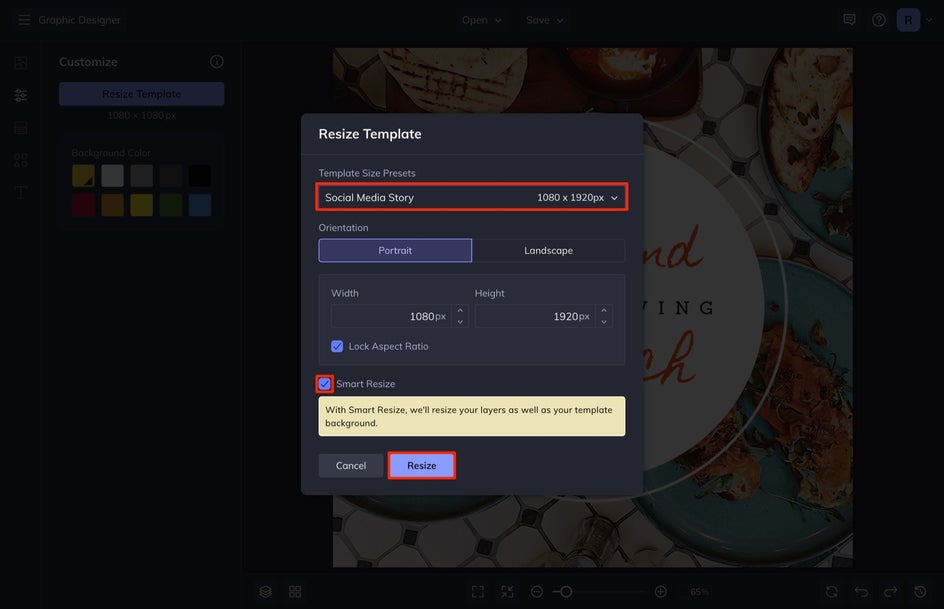
Task: Toggle the Smart Resize checkbox
Action: tap(324, 383)
